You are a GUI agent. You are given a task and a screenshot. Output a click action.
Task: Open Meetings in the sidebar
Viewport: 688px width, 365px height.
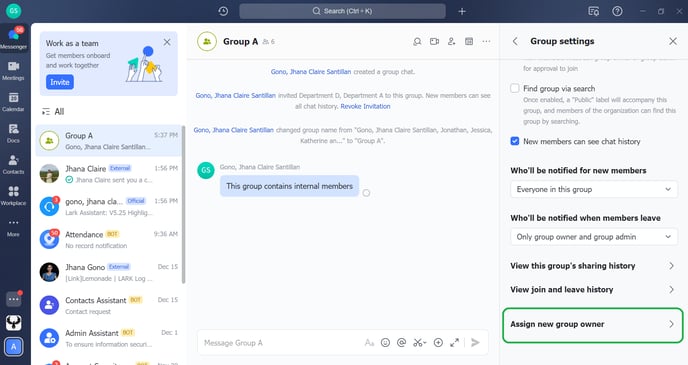[13, 71]
